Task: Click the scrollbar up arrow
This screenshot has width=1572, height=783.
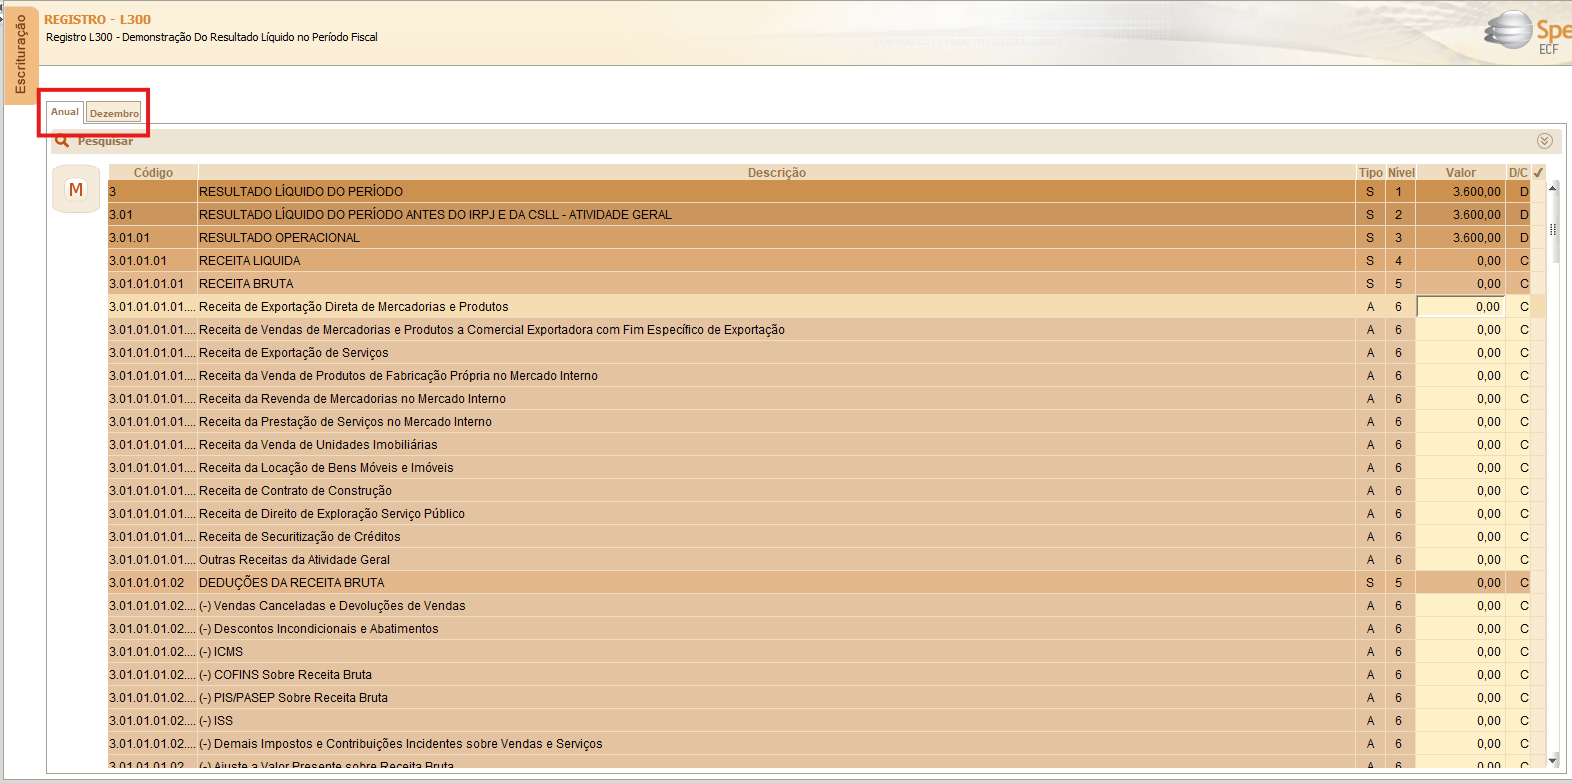Action: click(x=1553, y=188)
